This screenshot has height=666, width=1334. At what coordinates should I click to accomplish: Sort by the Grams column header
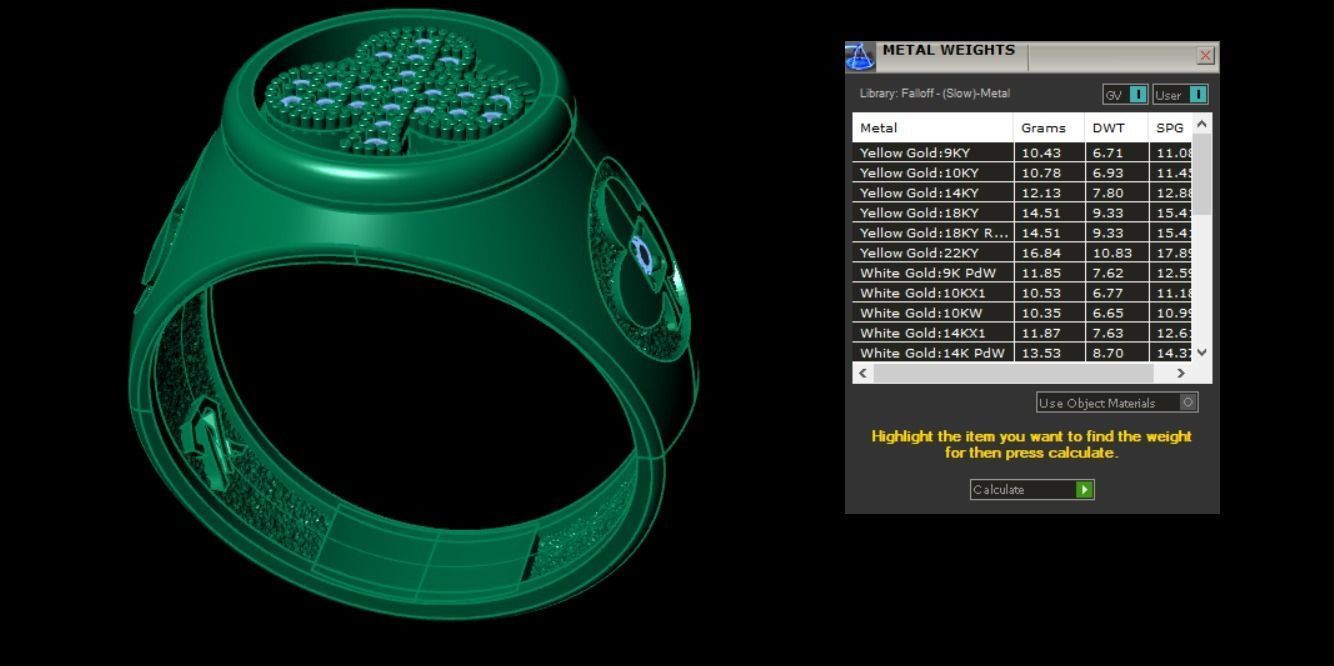[1049, 128]
